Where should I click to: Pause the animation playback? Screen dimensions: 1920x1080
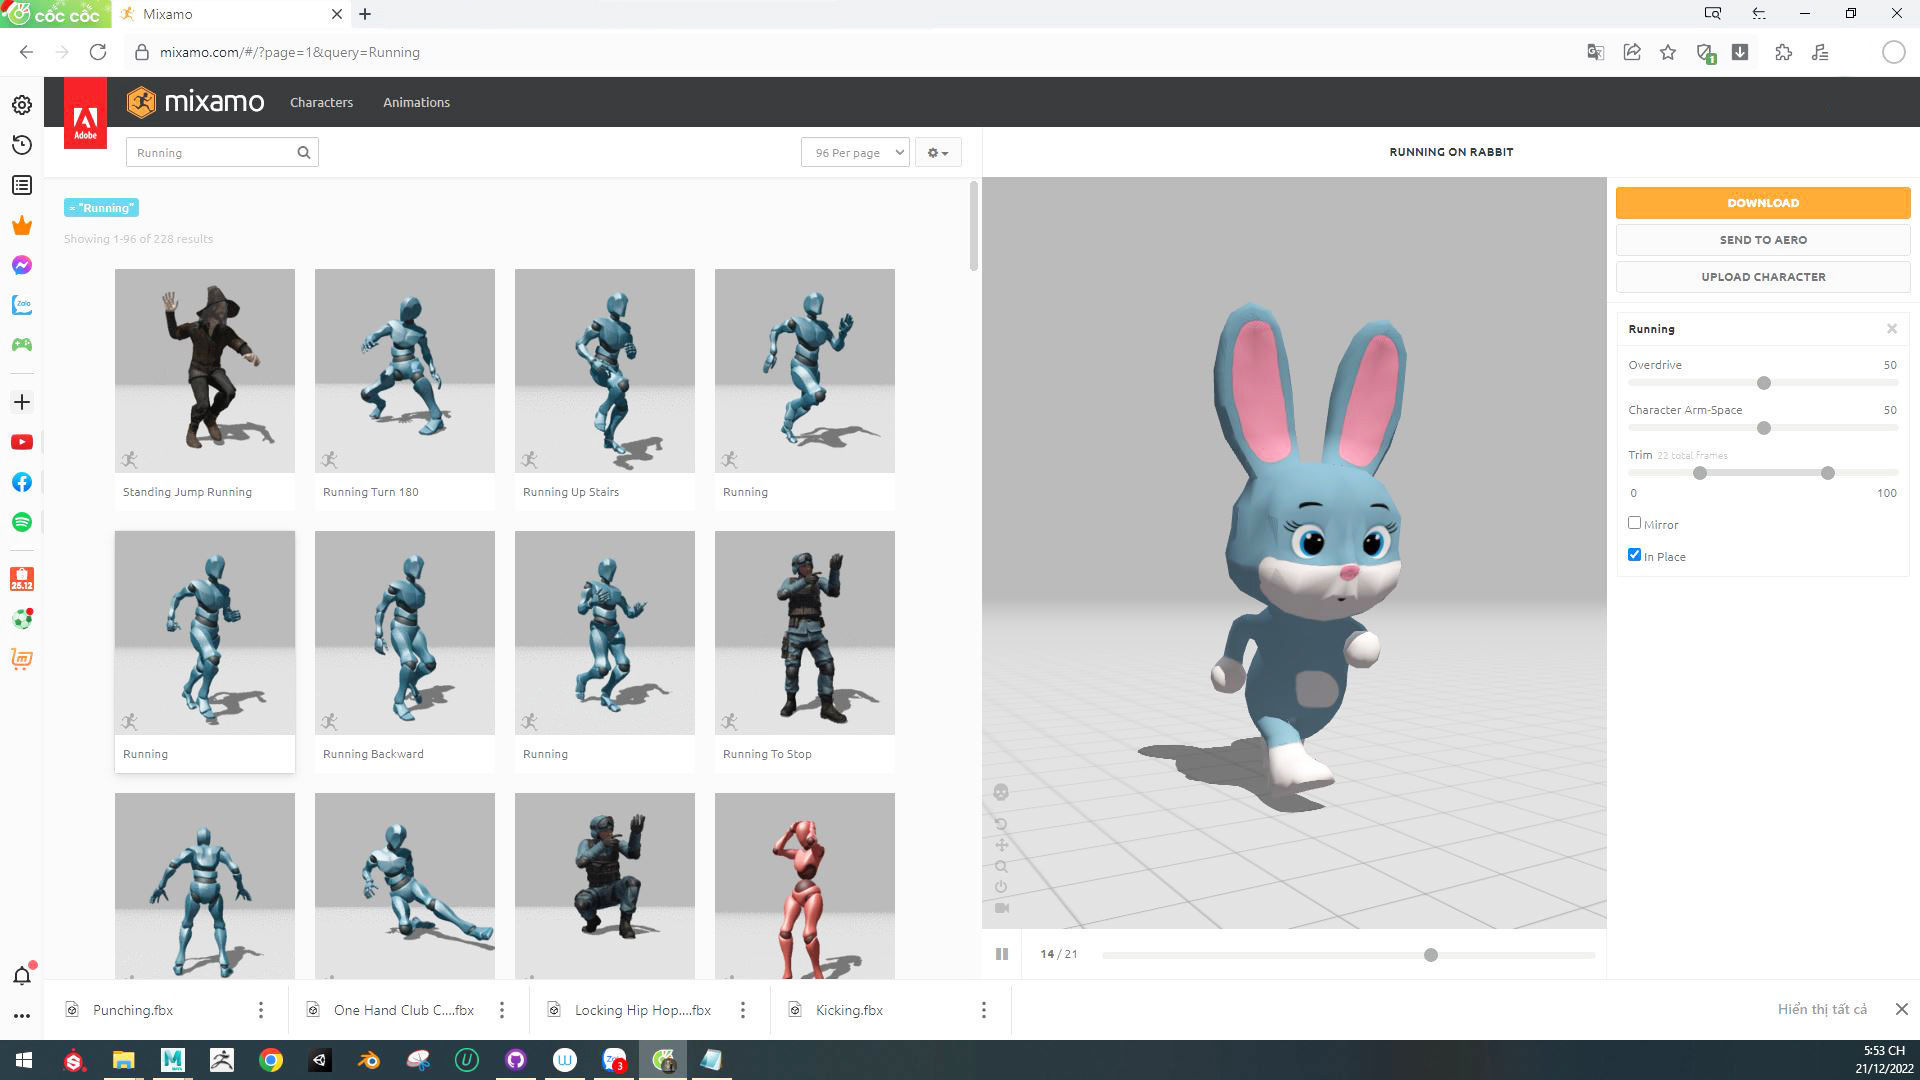(1002, 954)
